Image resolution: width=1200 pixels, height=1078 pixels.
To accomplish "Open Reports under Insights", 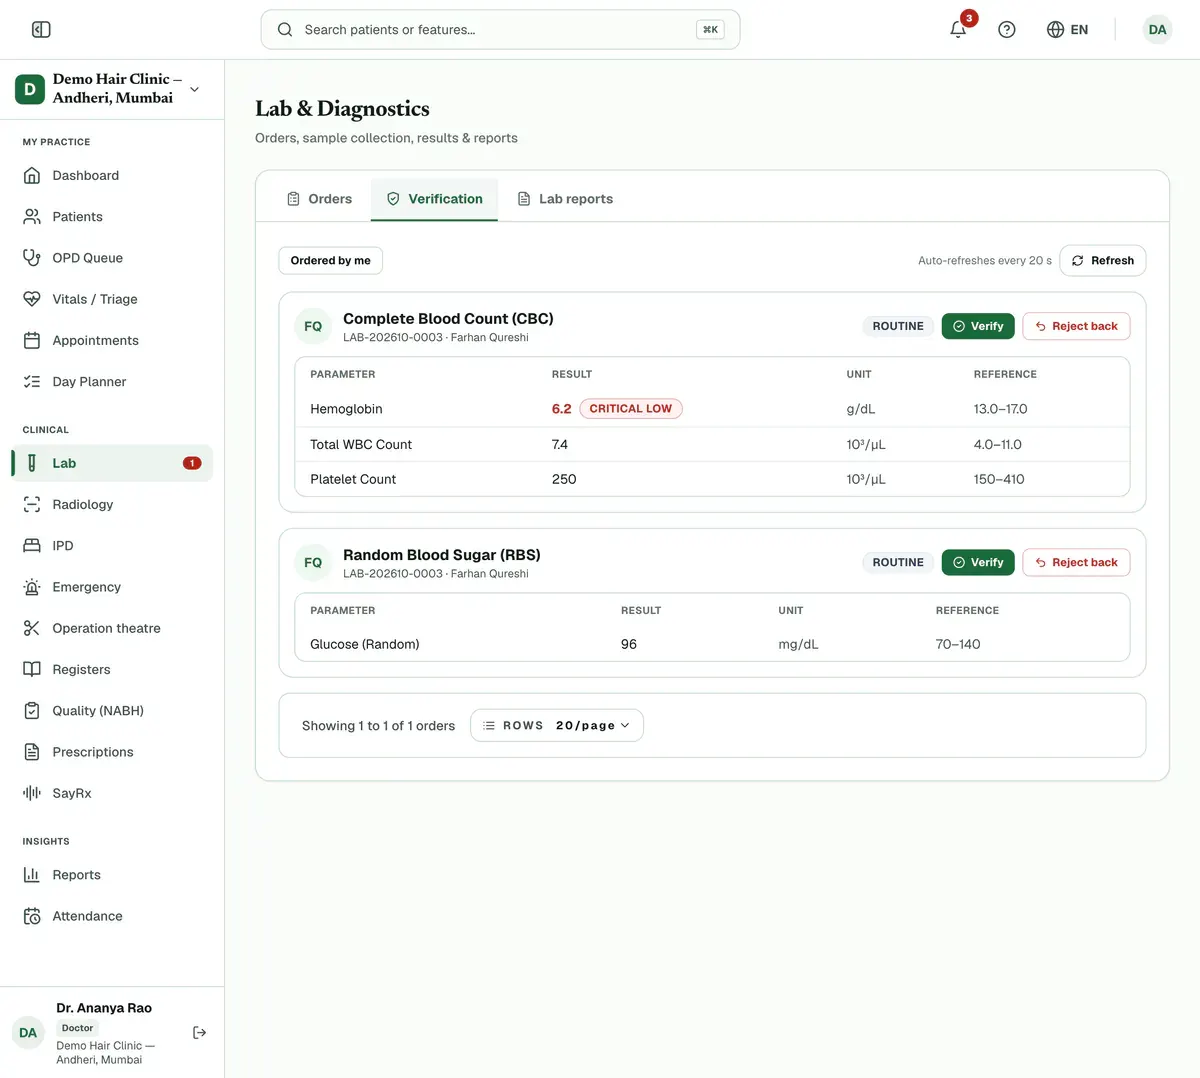I will (112, 875).
